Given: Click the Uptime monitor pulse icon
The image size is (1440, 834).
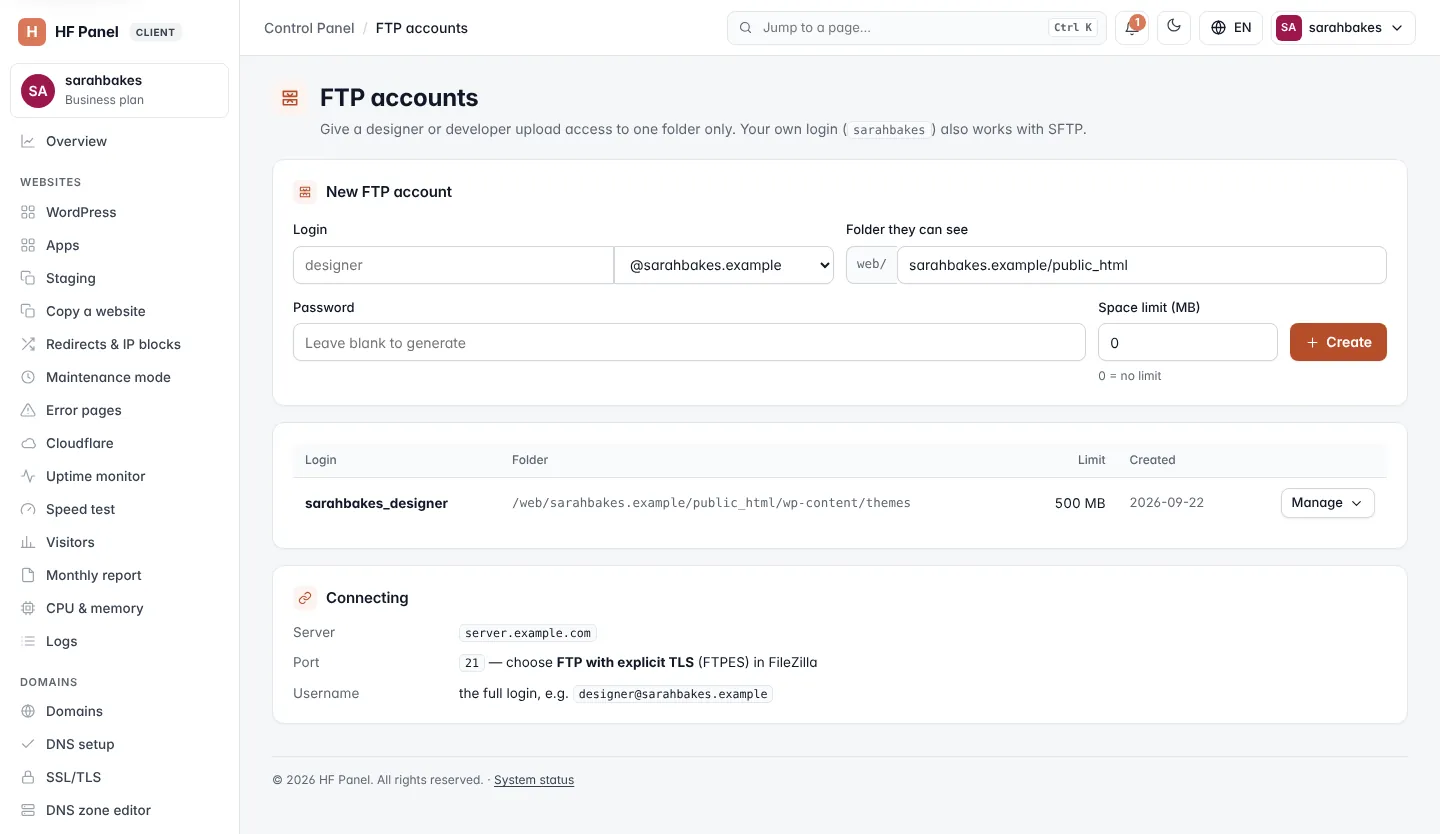Looking at the screenshot, I should (28, 476).
